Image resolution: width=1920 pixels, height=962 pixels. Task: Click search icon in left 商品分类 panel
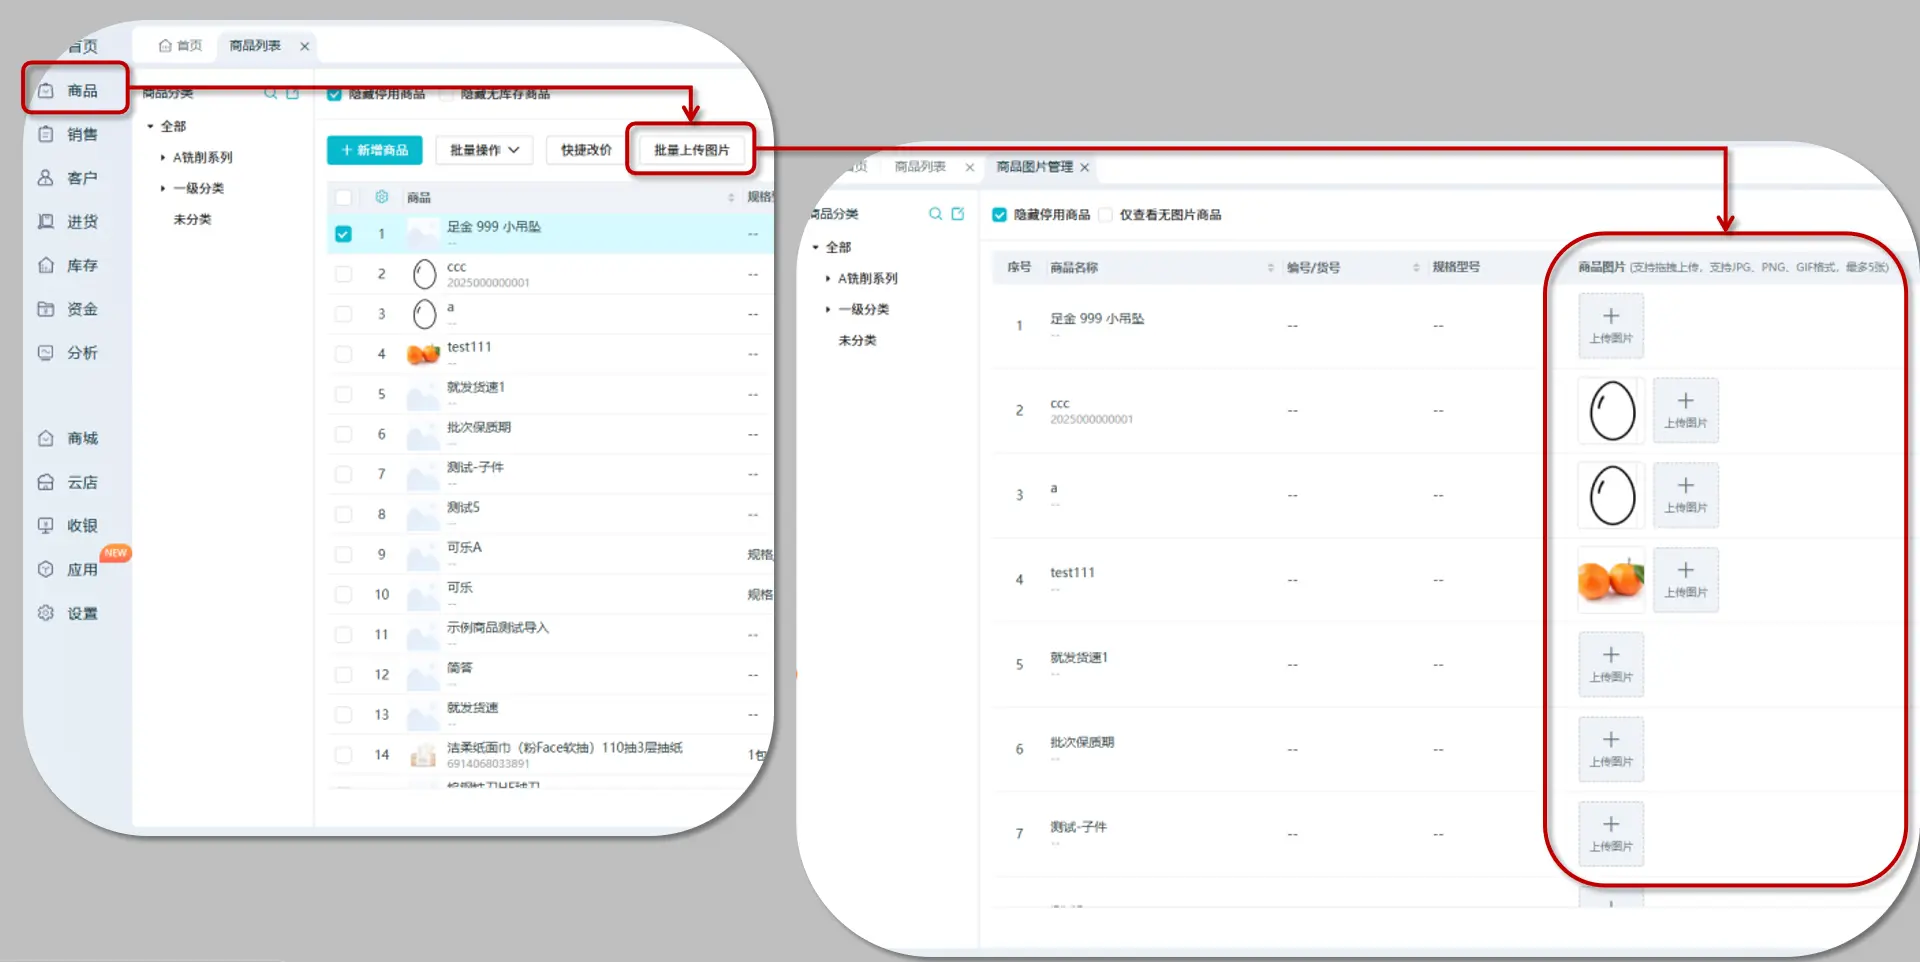click(x=270, y=93)
